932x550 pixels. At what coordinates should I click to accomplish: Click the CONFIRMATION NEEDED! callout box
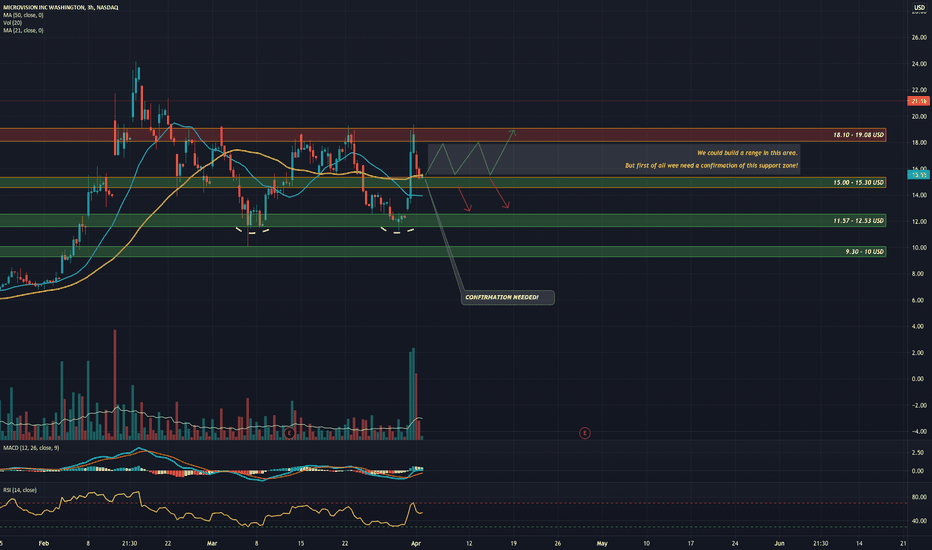508,297
